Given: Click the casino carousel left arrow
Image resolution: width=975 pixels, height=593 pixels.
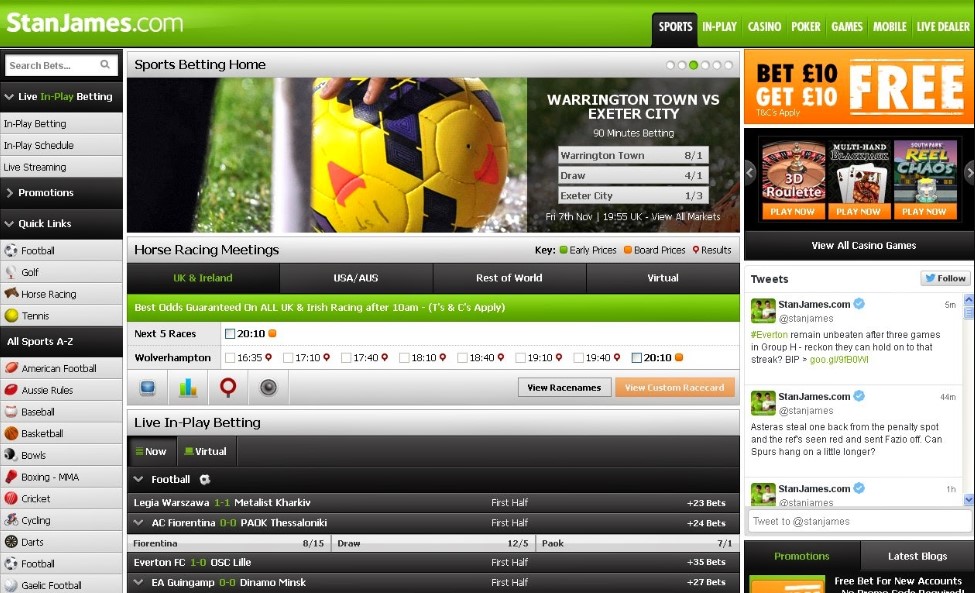Looking at the screenshot, I should tap(750, 173).
